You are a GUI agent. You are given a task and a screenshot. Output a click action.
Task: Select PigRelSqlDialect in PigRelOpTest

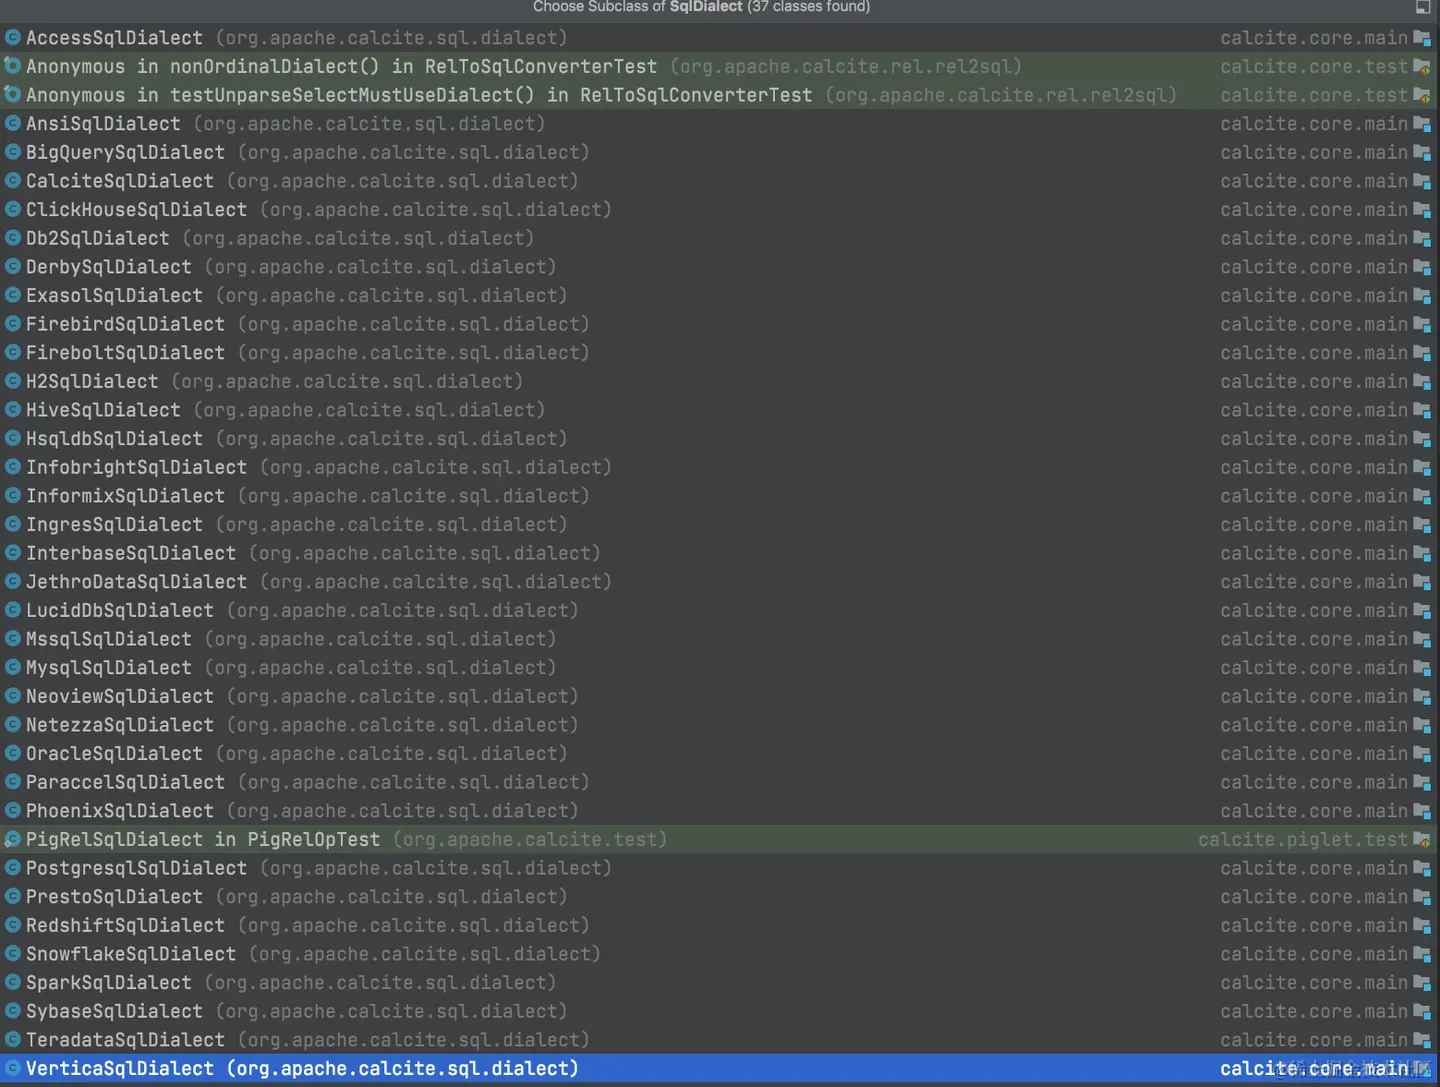(x=718, y=840)
